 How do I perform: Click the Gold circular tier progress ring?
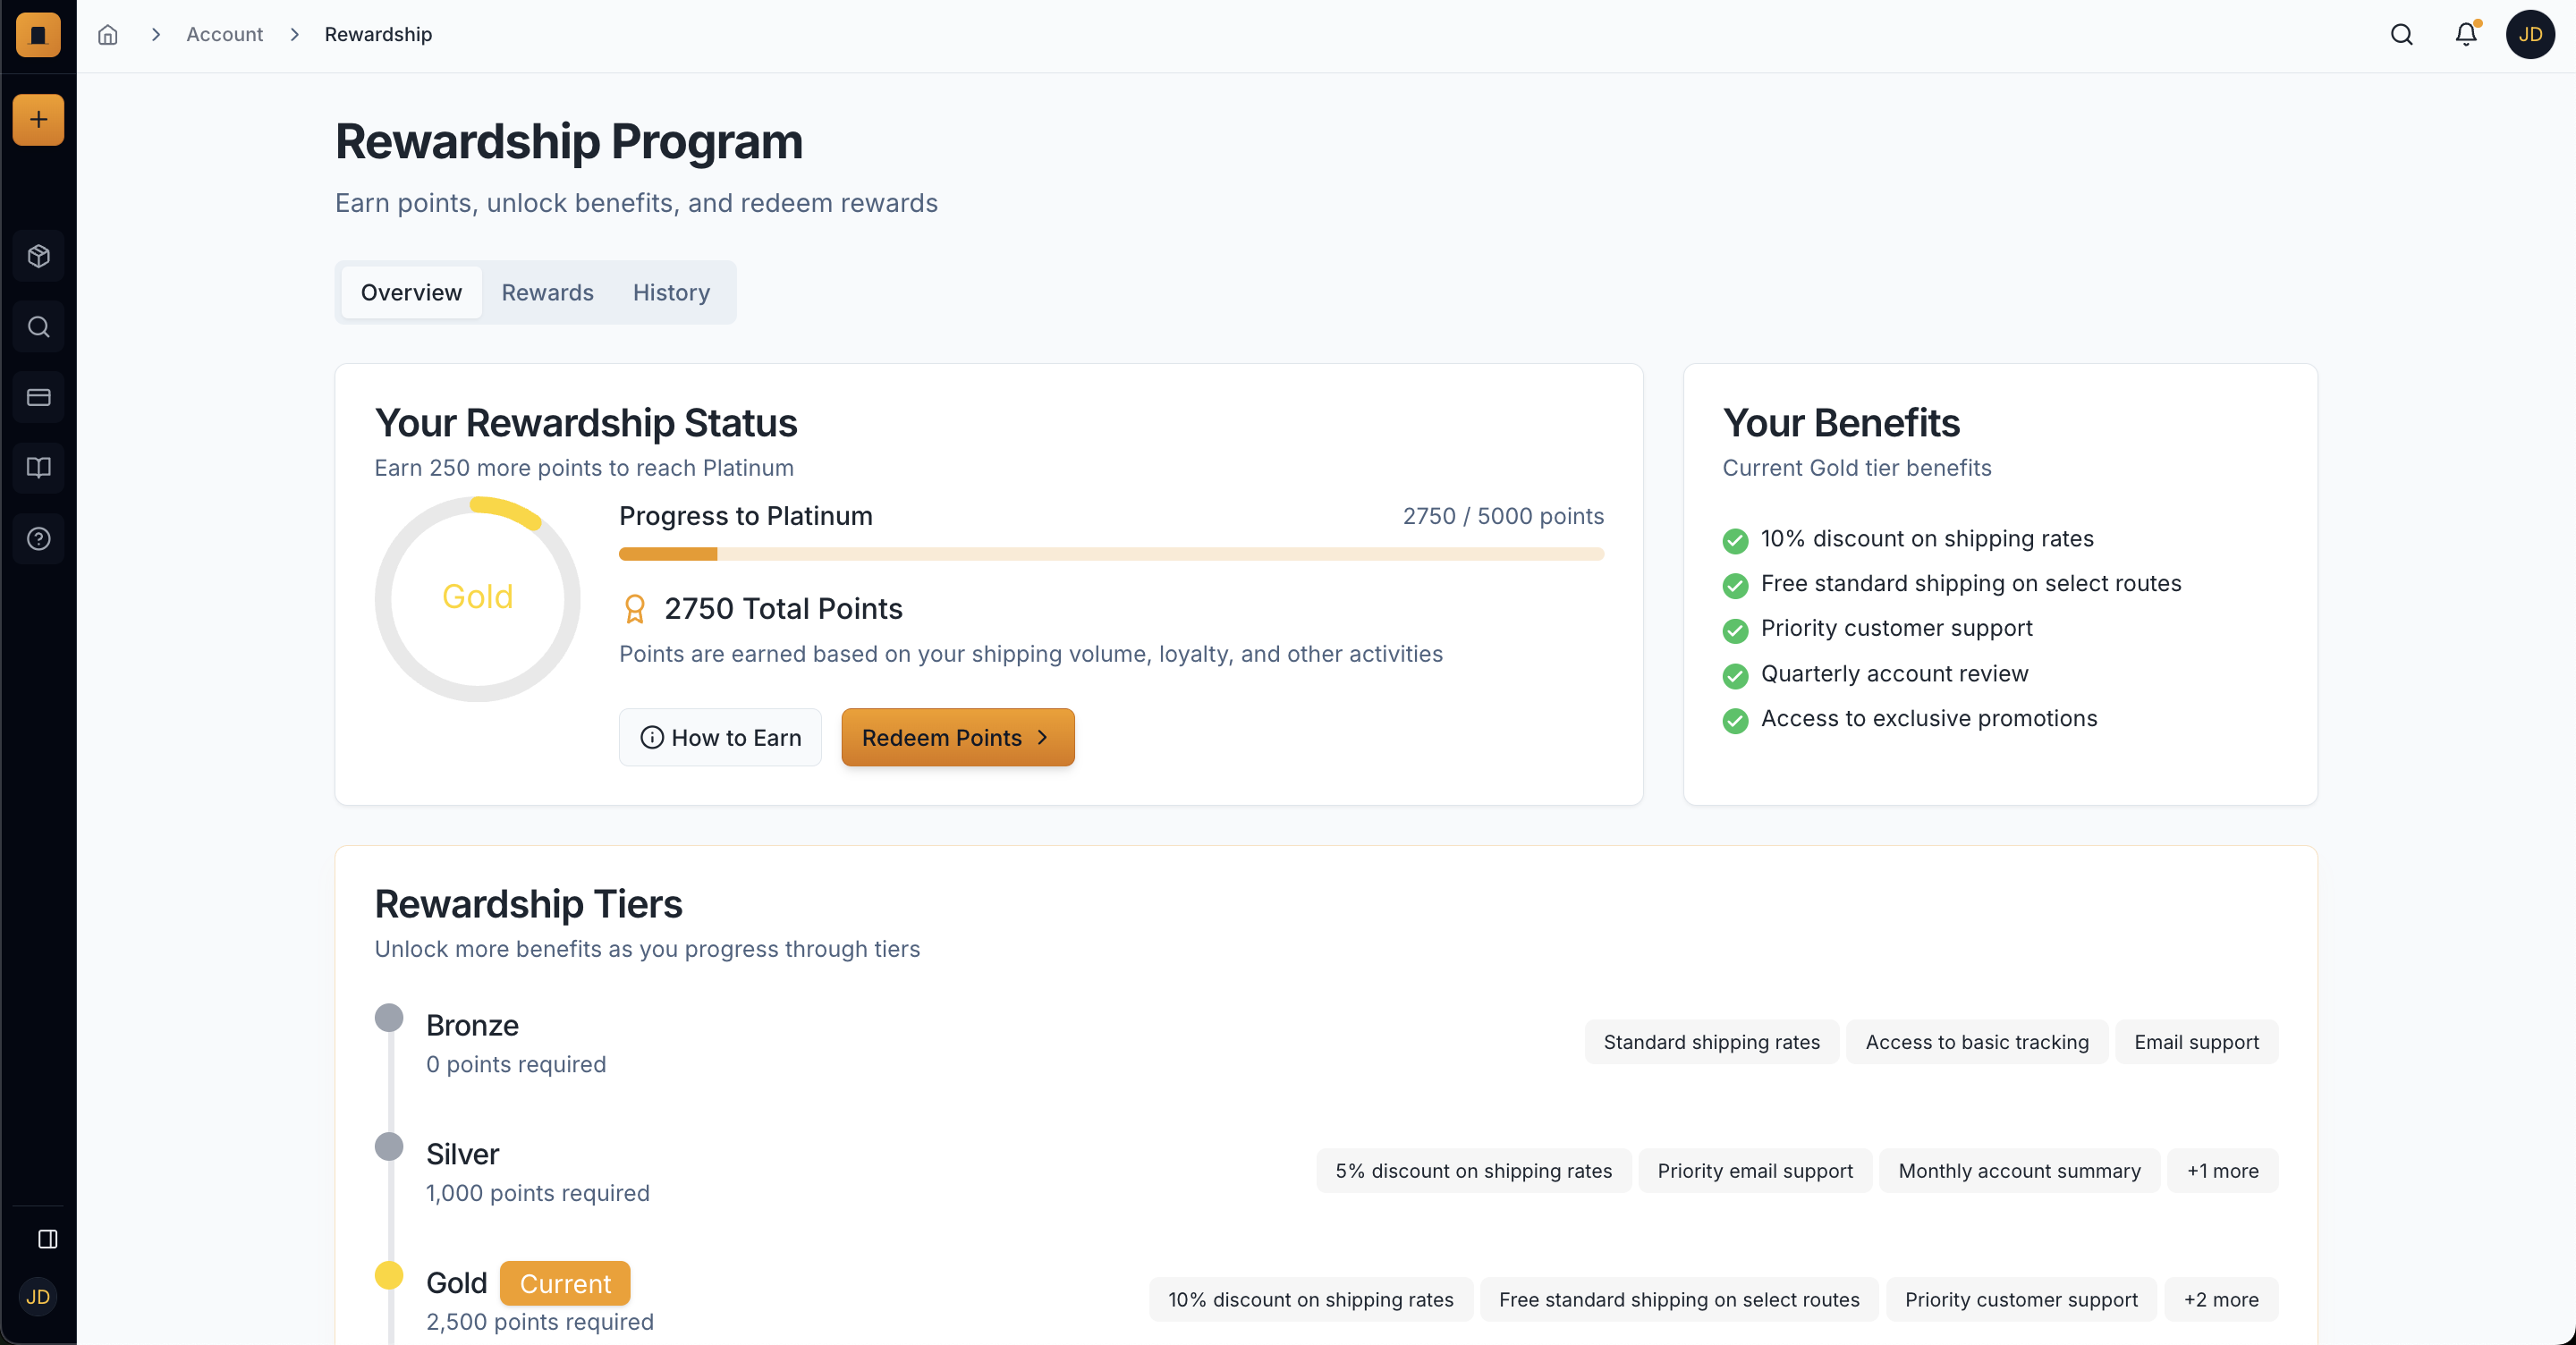477,598
